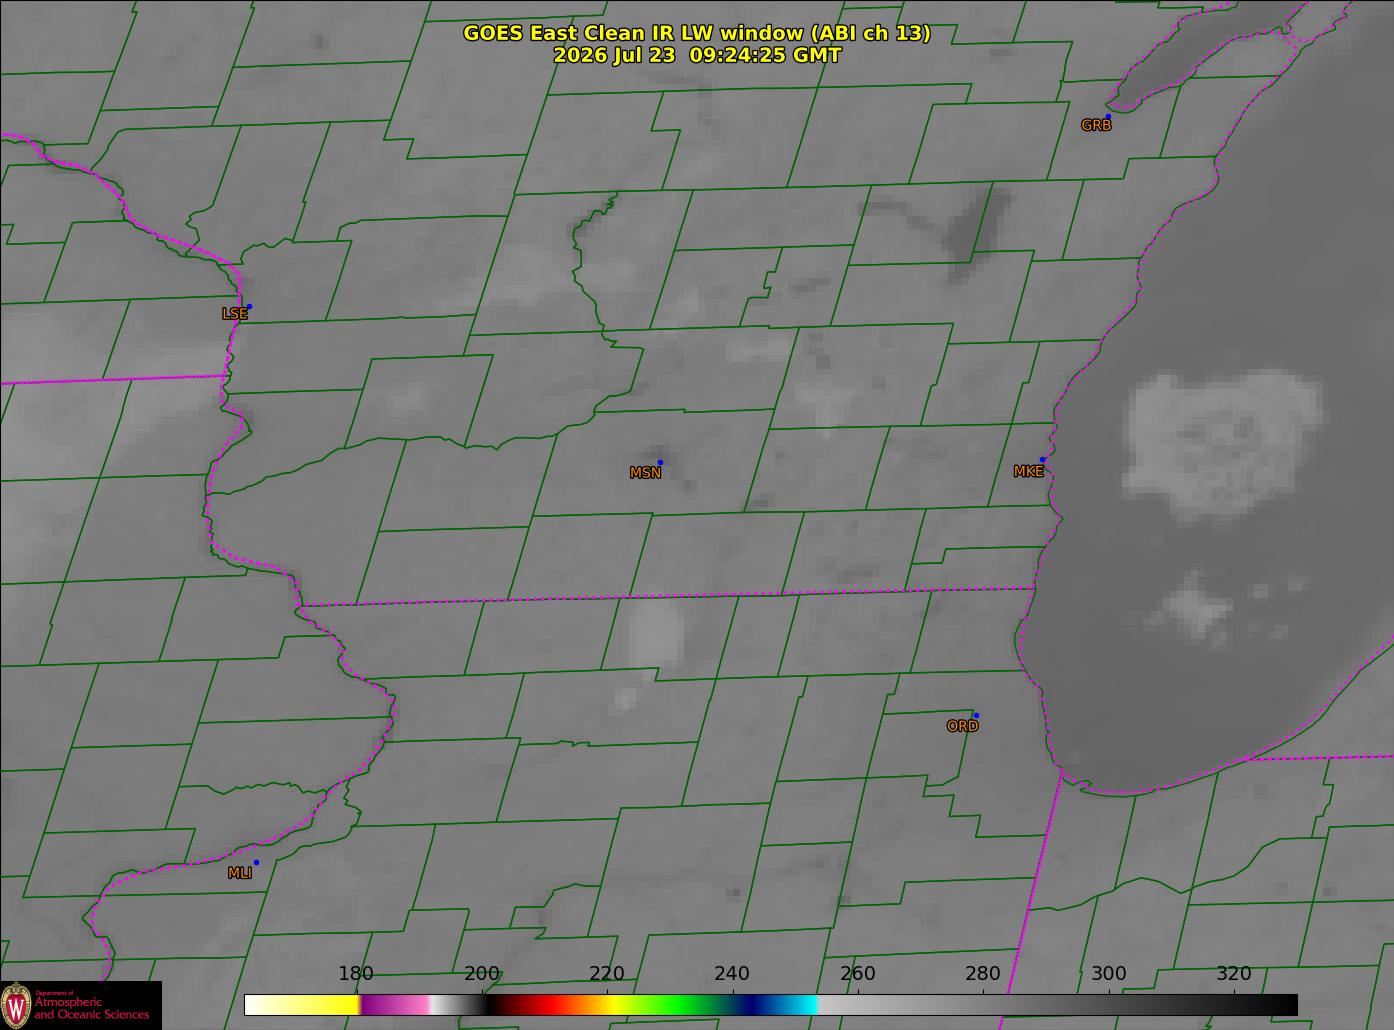The width and height of the screenshot is (1394, 1030).
Task: Click the LSE station marker
Action: coord(249,306)
